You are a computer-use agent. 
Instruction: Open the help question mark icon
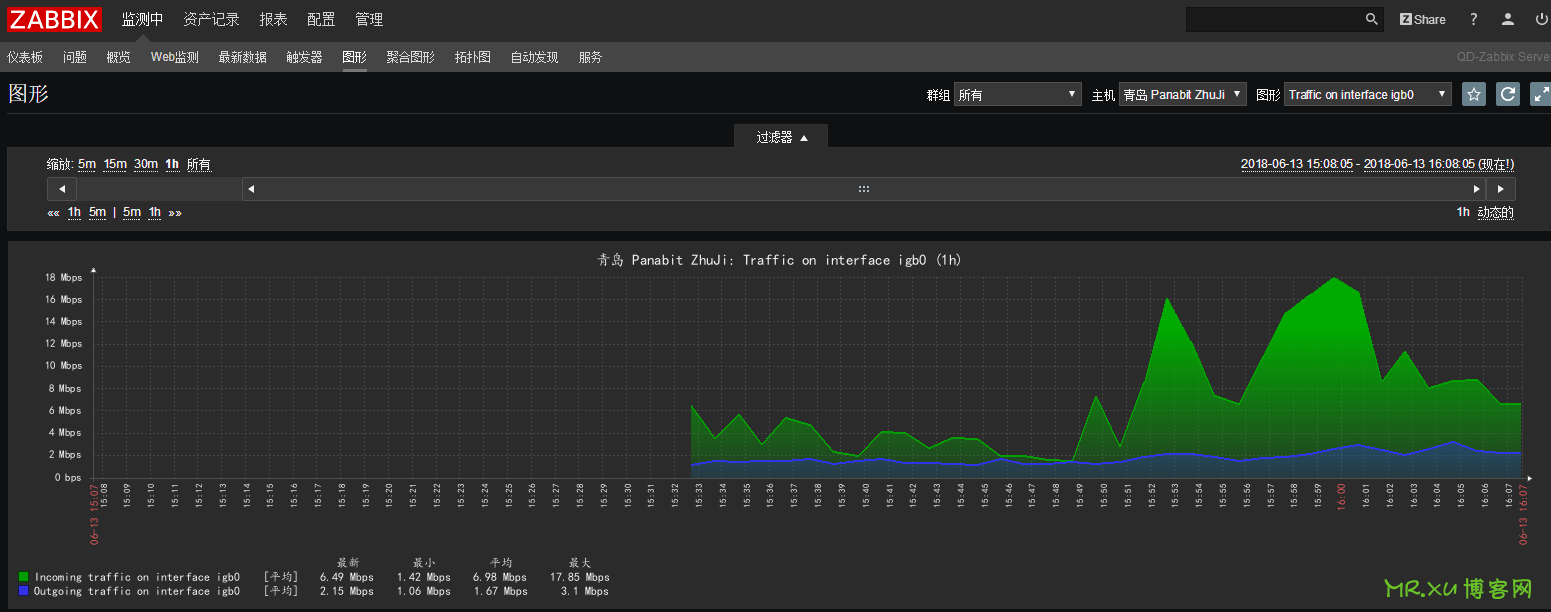pyautogui.click(x=1473, y=19)
